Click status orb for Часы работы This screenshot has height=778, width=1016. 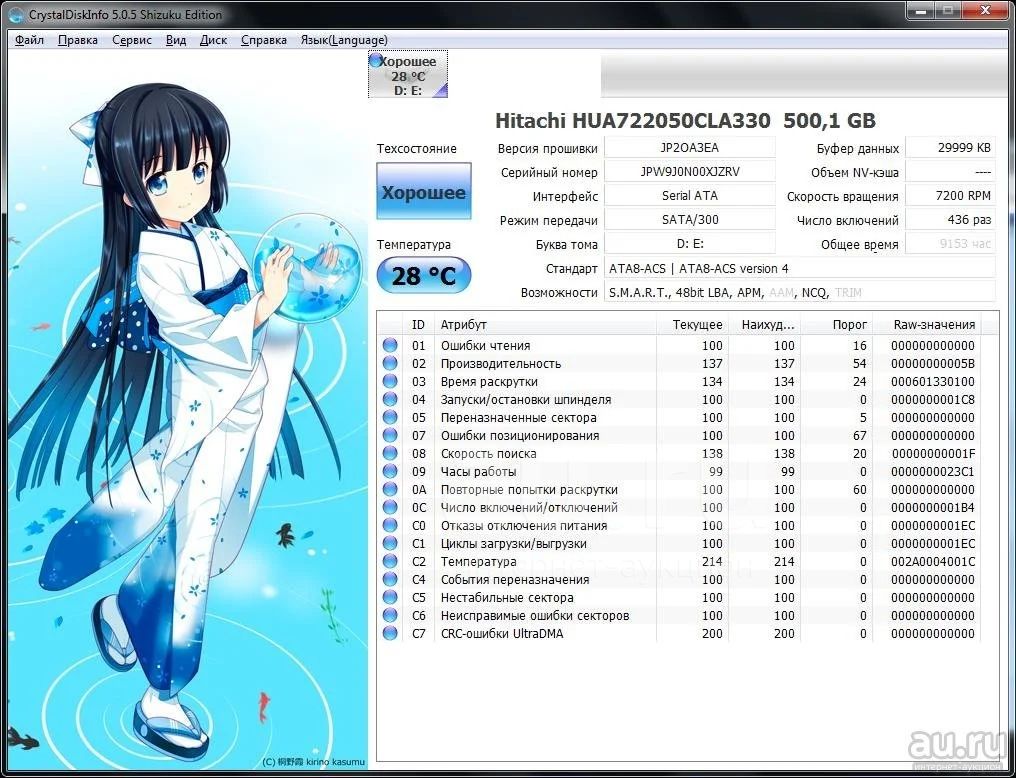click(390, 472)
